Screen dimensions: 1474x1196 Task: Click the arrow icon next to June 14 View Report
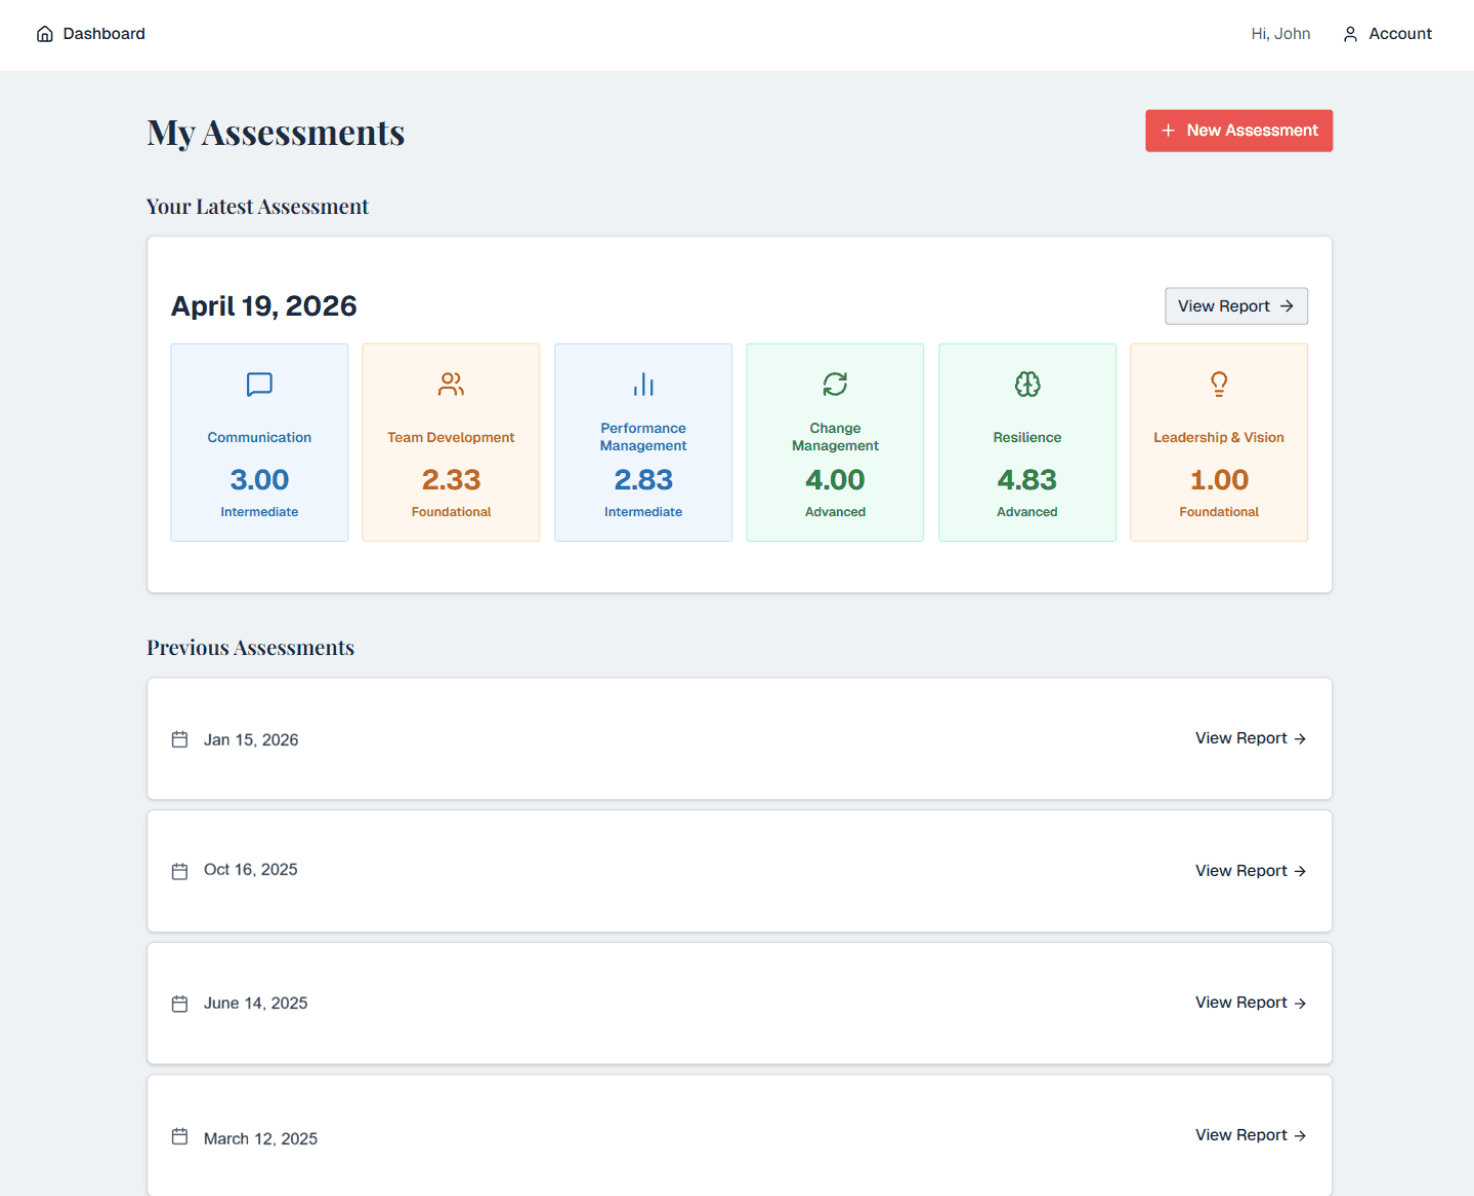click(x=1300, y=1003)
